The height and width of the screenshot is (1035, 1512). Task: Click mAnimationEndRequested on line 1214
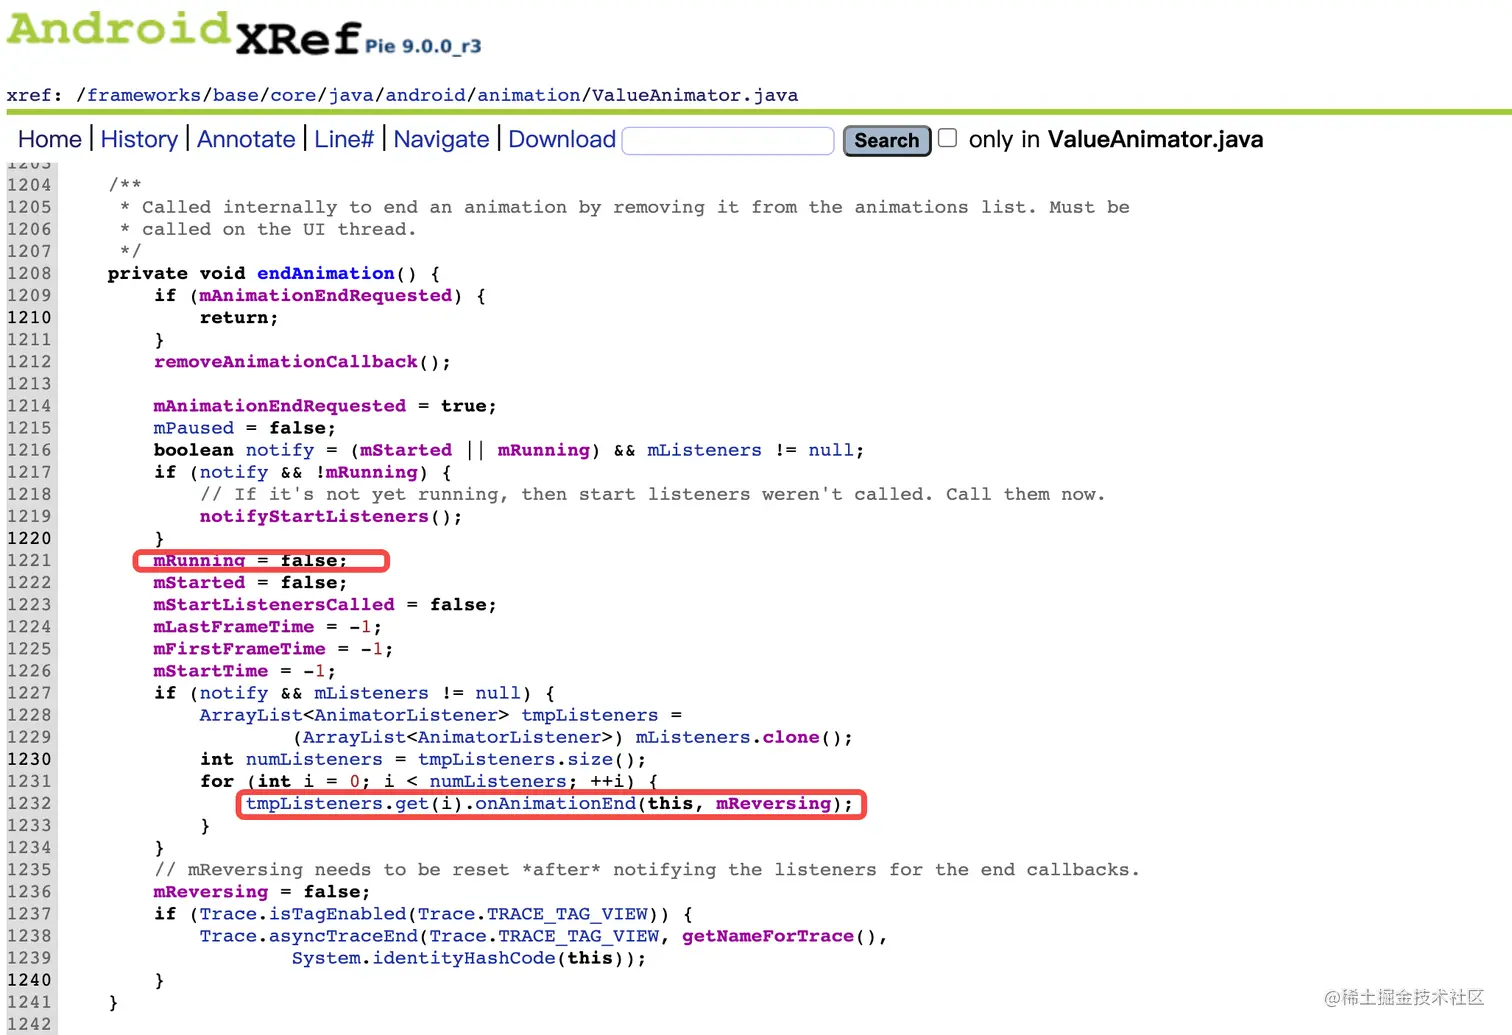[280, 405]
